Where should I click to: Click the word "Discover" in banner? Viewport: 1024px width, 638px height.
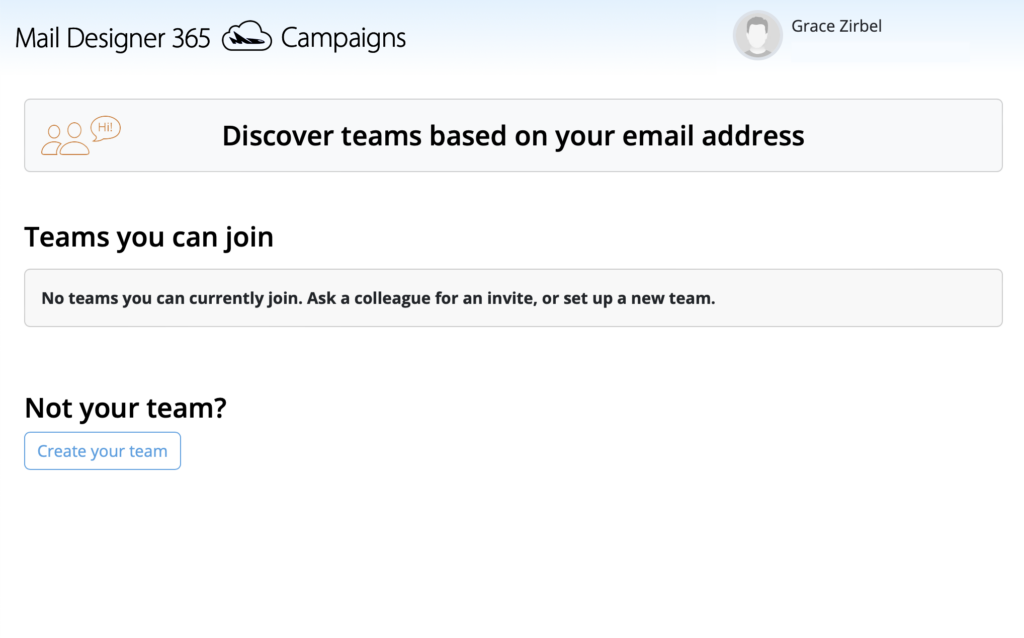point(277,136)
